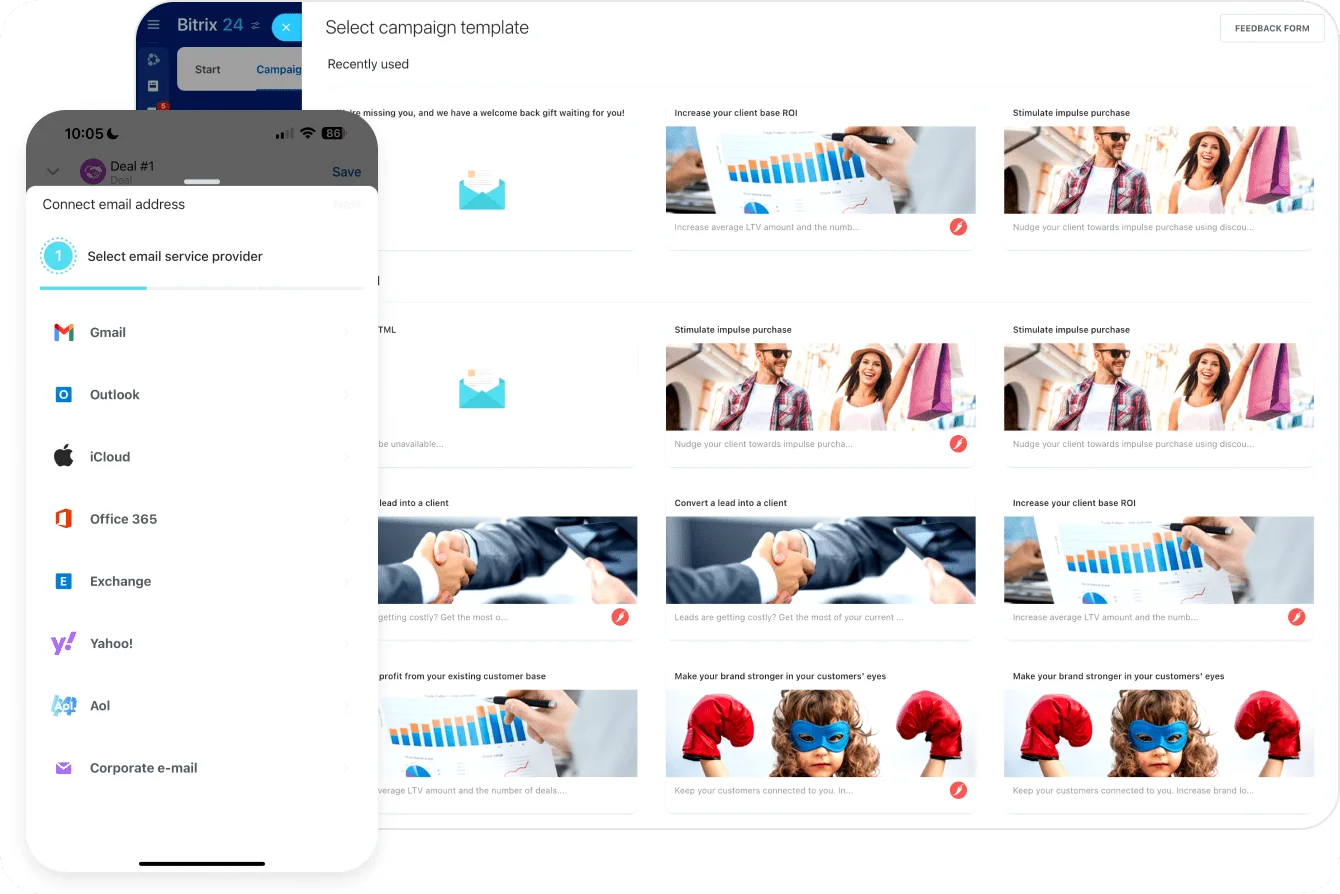Switch to the Start tab
The width and height of the screenshot is (1340, 894).
coord(208,69)
